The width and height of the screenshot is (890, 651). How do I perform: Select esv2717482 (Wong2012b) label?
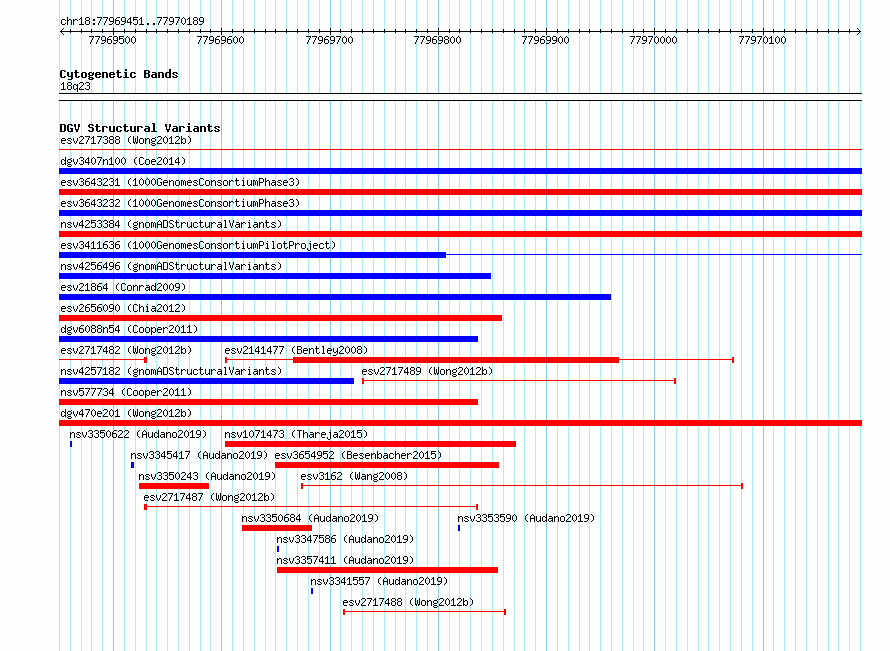point(126,350)
